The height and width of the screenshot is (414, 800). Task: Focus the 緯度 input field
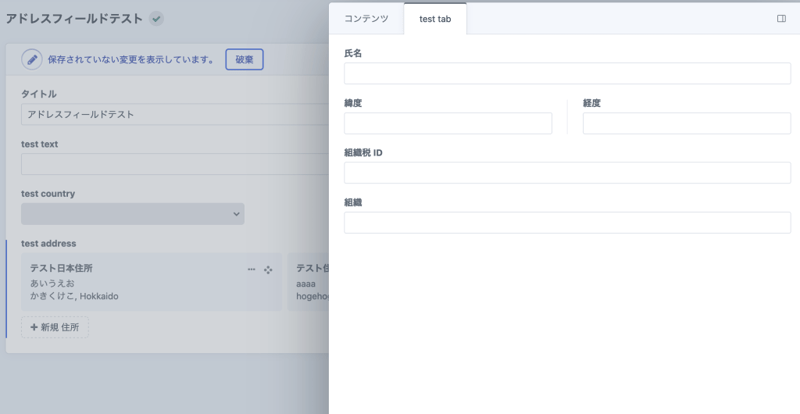click(448, 123)
